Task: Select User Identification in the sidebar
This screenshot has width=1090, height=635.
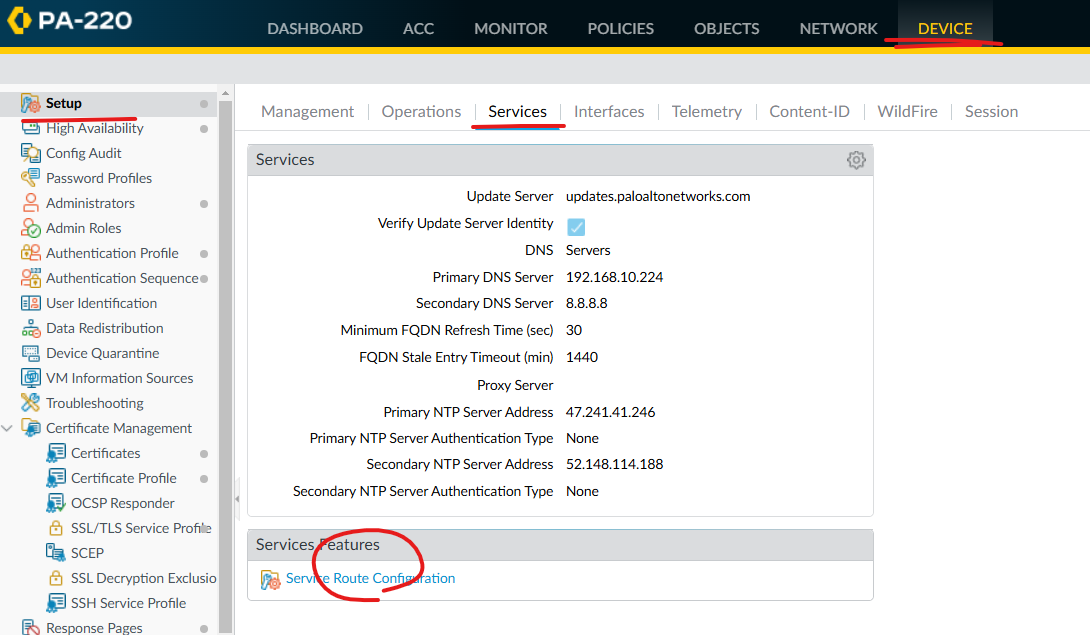Action: pyautogui.click(x=101, y=303)
